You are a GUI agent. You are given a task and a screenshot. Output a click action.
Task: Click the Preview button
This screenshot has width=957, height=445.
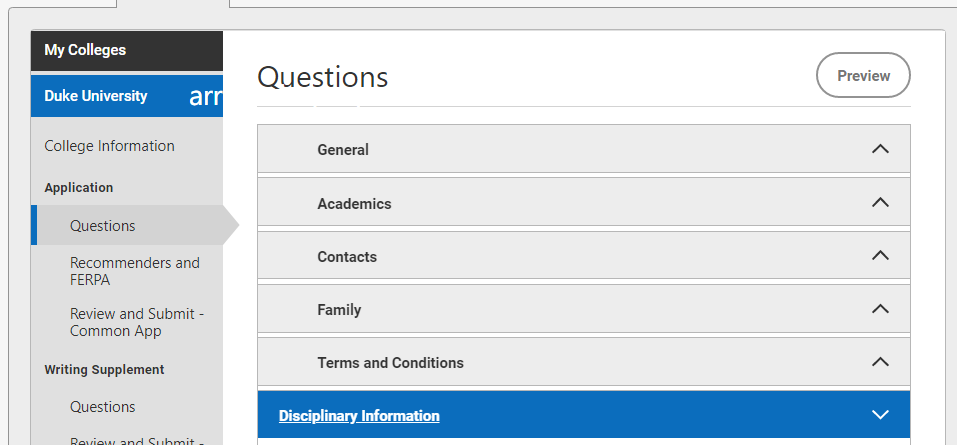(863, 75)
